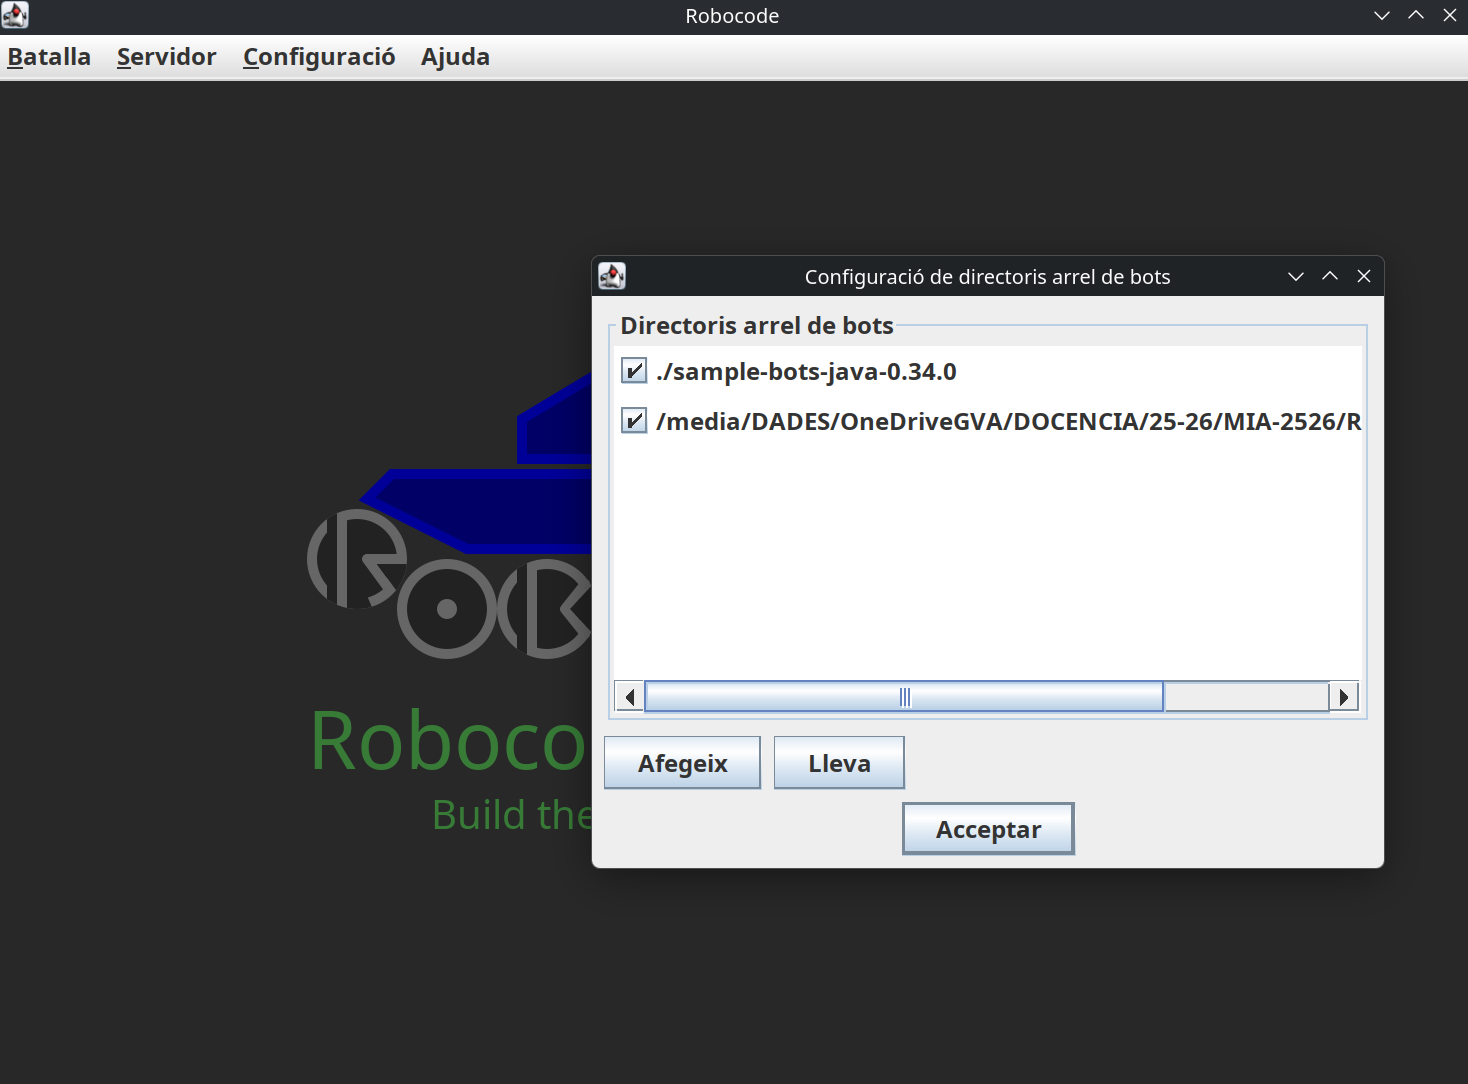Minimize the main Robocode window

point(1382,15)
